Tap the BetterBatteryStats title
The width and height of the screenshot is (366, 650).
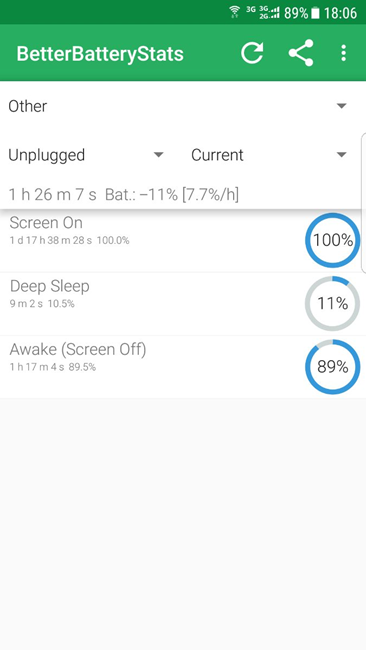pyautogui.click(x=100, y=54)
